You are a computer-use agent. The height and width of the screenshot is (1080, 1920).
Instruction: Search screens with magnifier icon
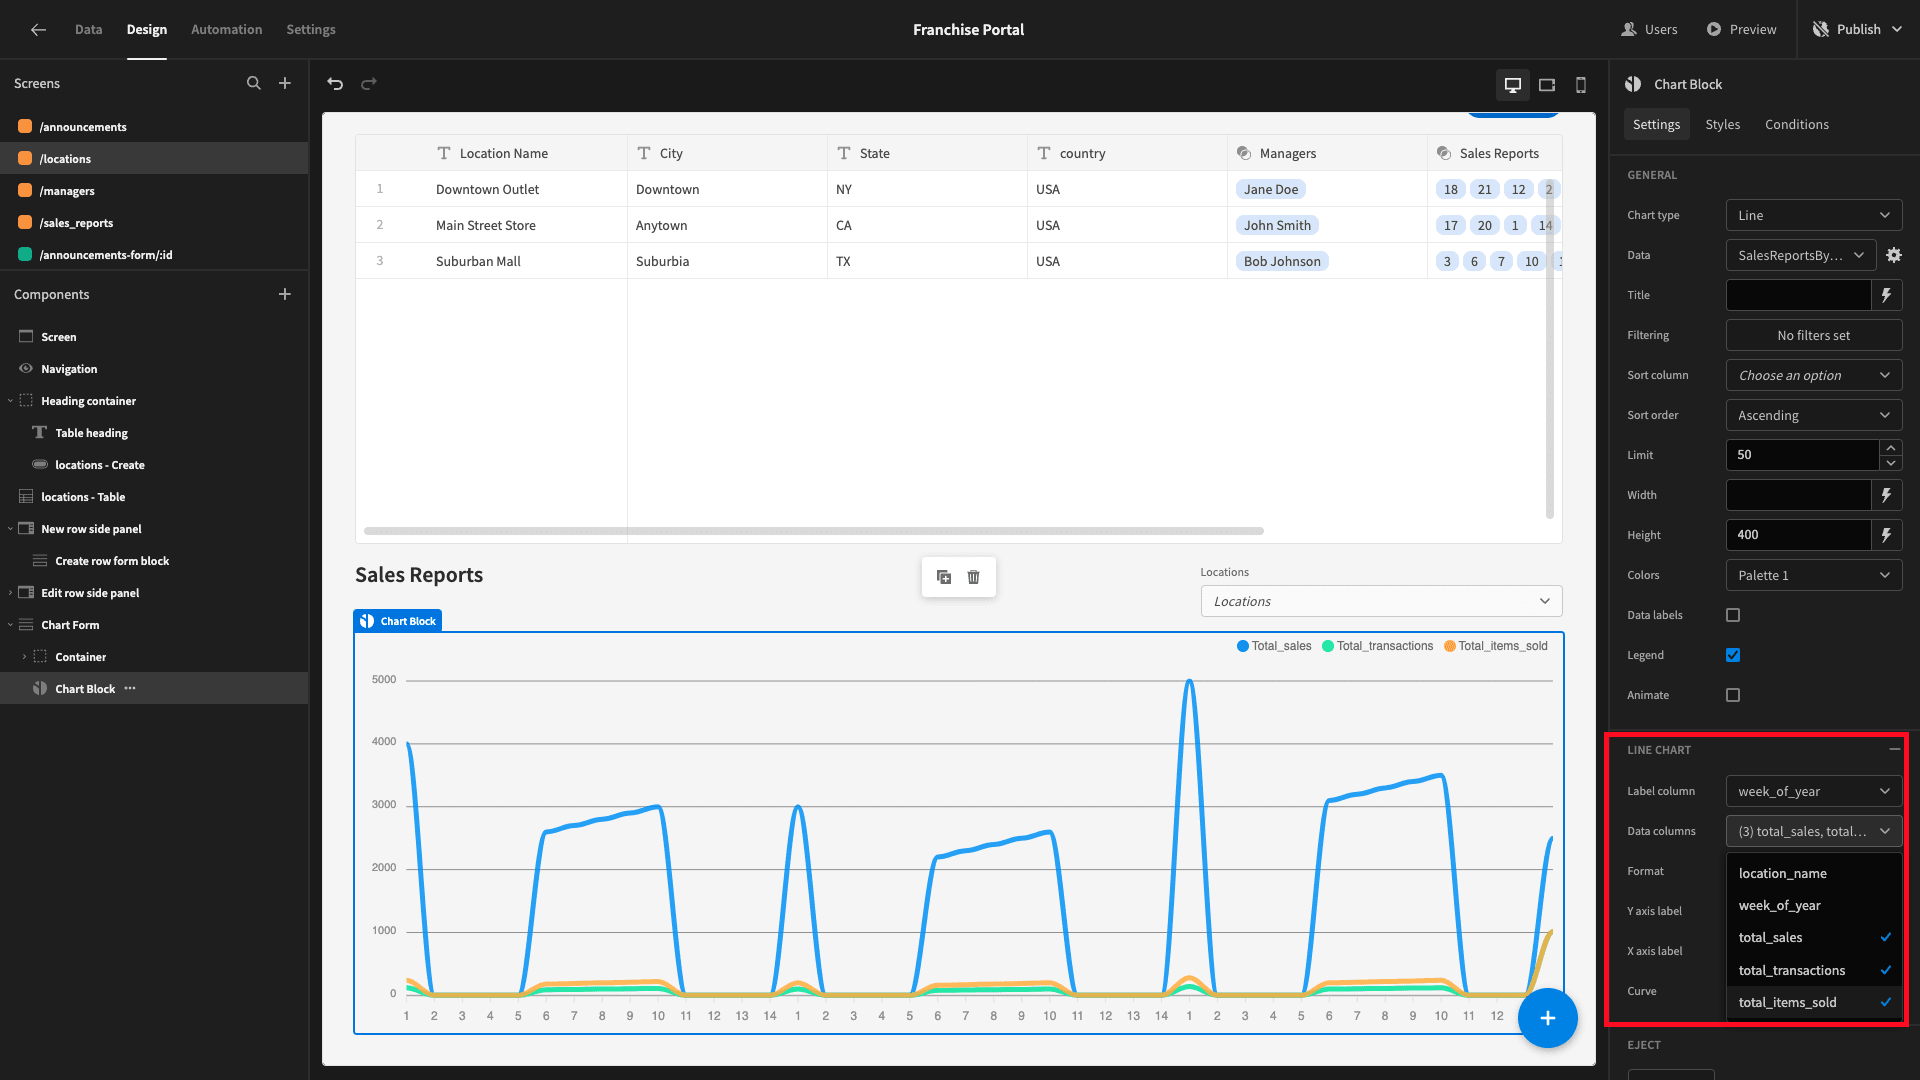(x=254, y=83)
